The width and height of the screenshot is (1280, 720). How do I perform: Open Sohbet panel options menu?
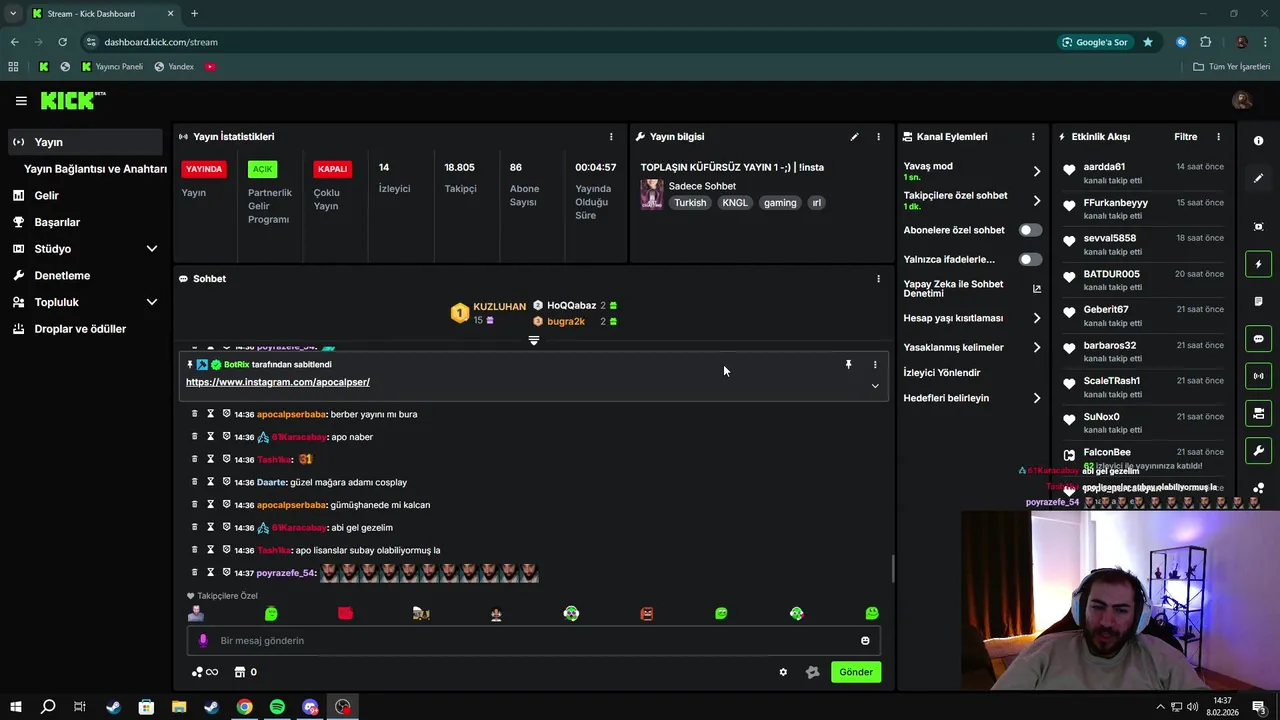pos(878,279)
